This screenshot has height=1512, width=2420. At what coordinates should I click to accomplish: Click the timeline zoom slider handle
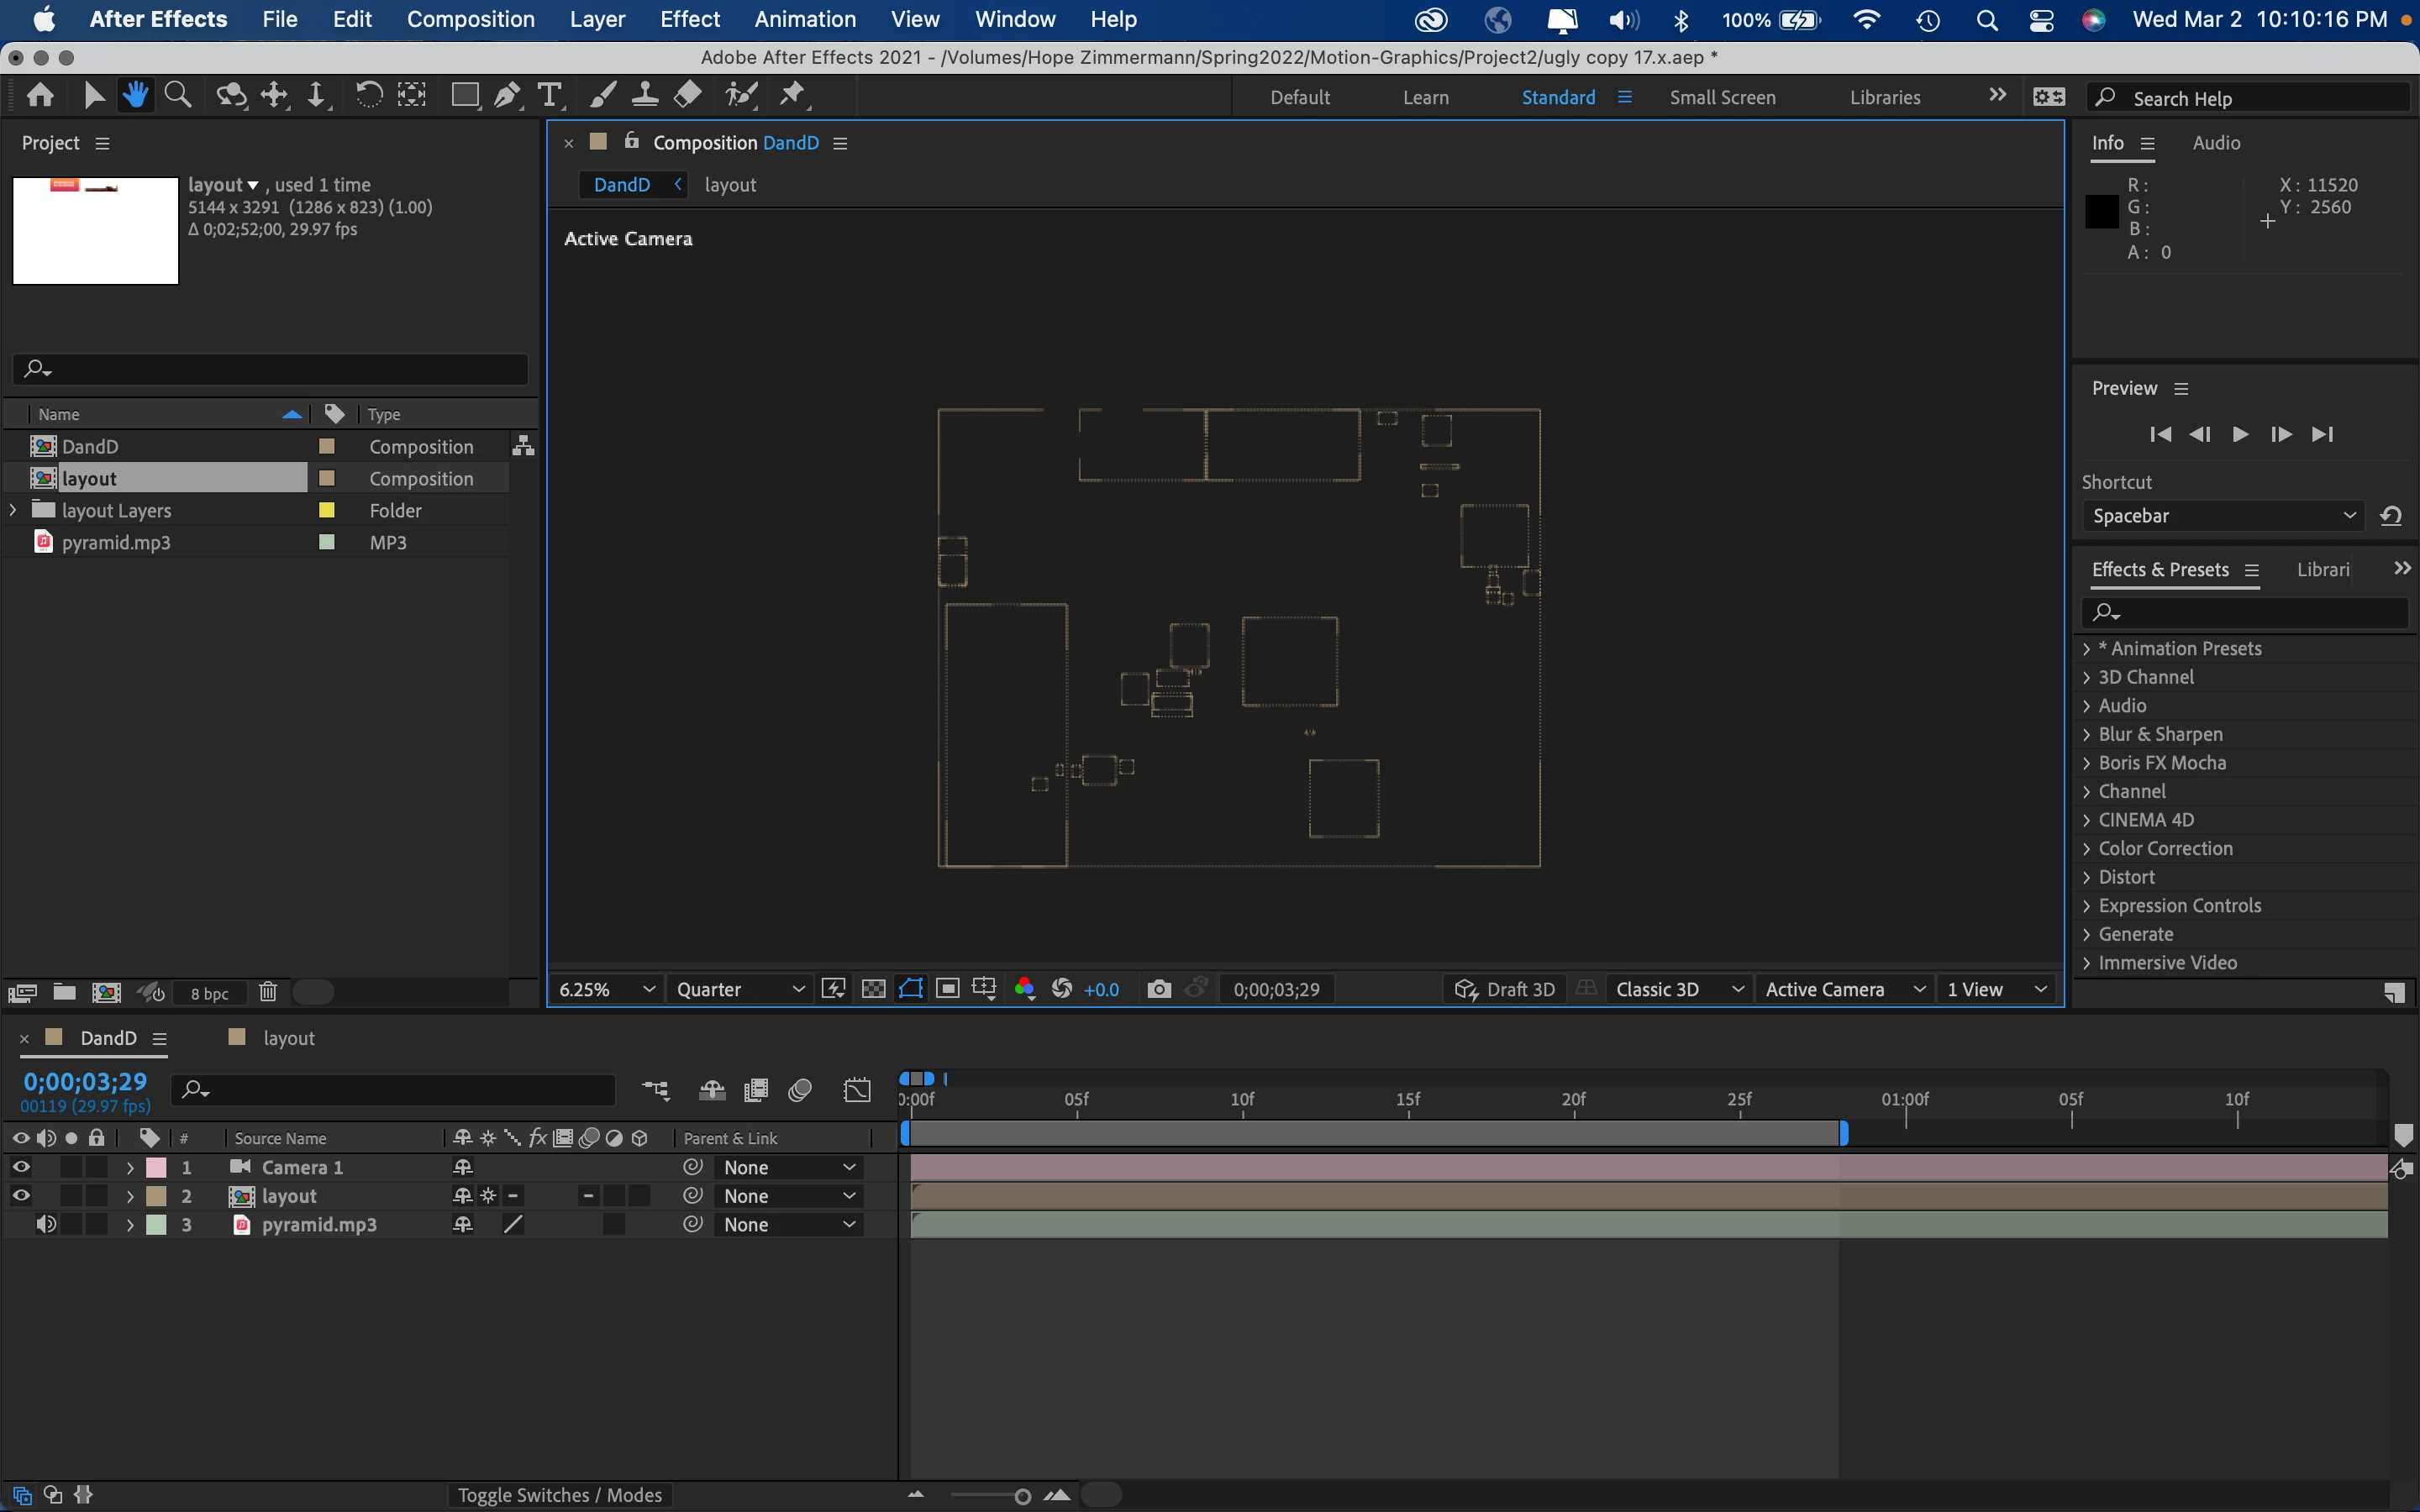[x=1022, y=1496]
